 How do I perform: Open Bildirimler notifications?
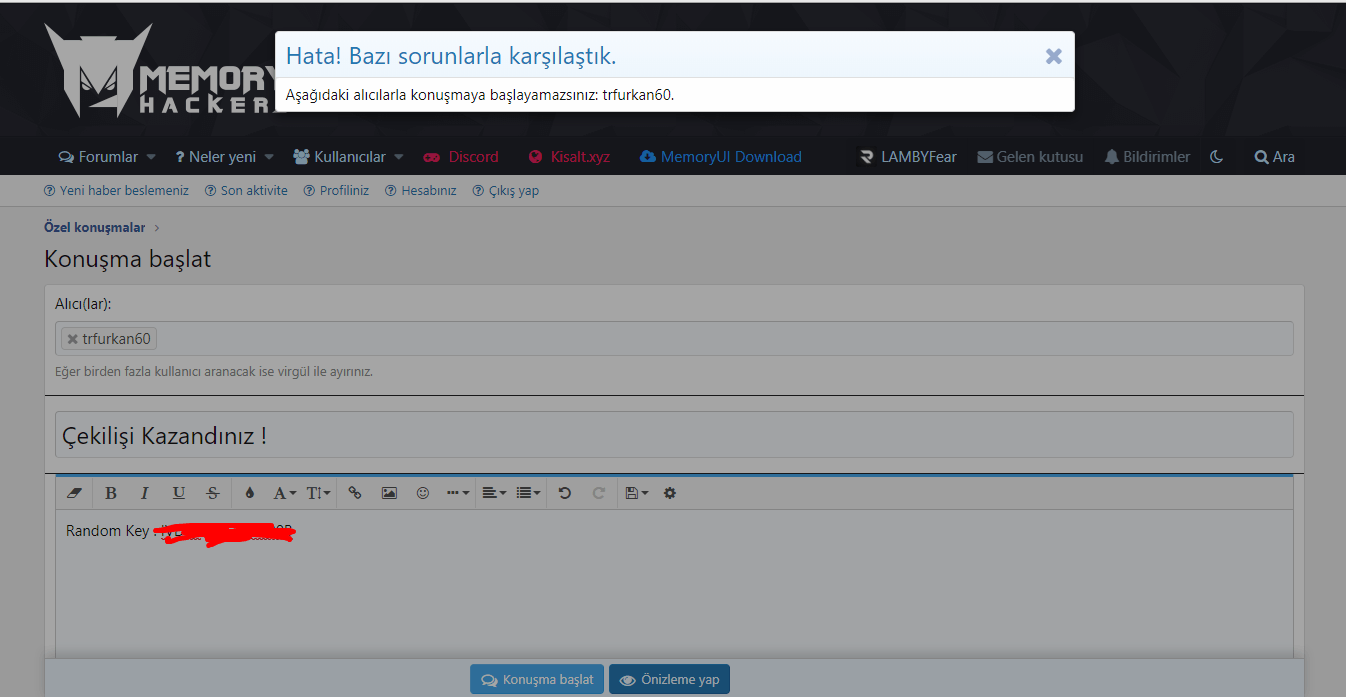[1147, 157]
